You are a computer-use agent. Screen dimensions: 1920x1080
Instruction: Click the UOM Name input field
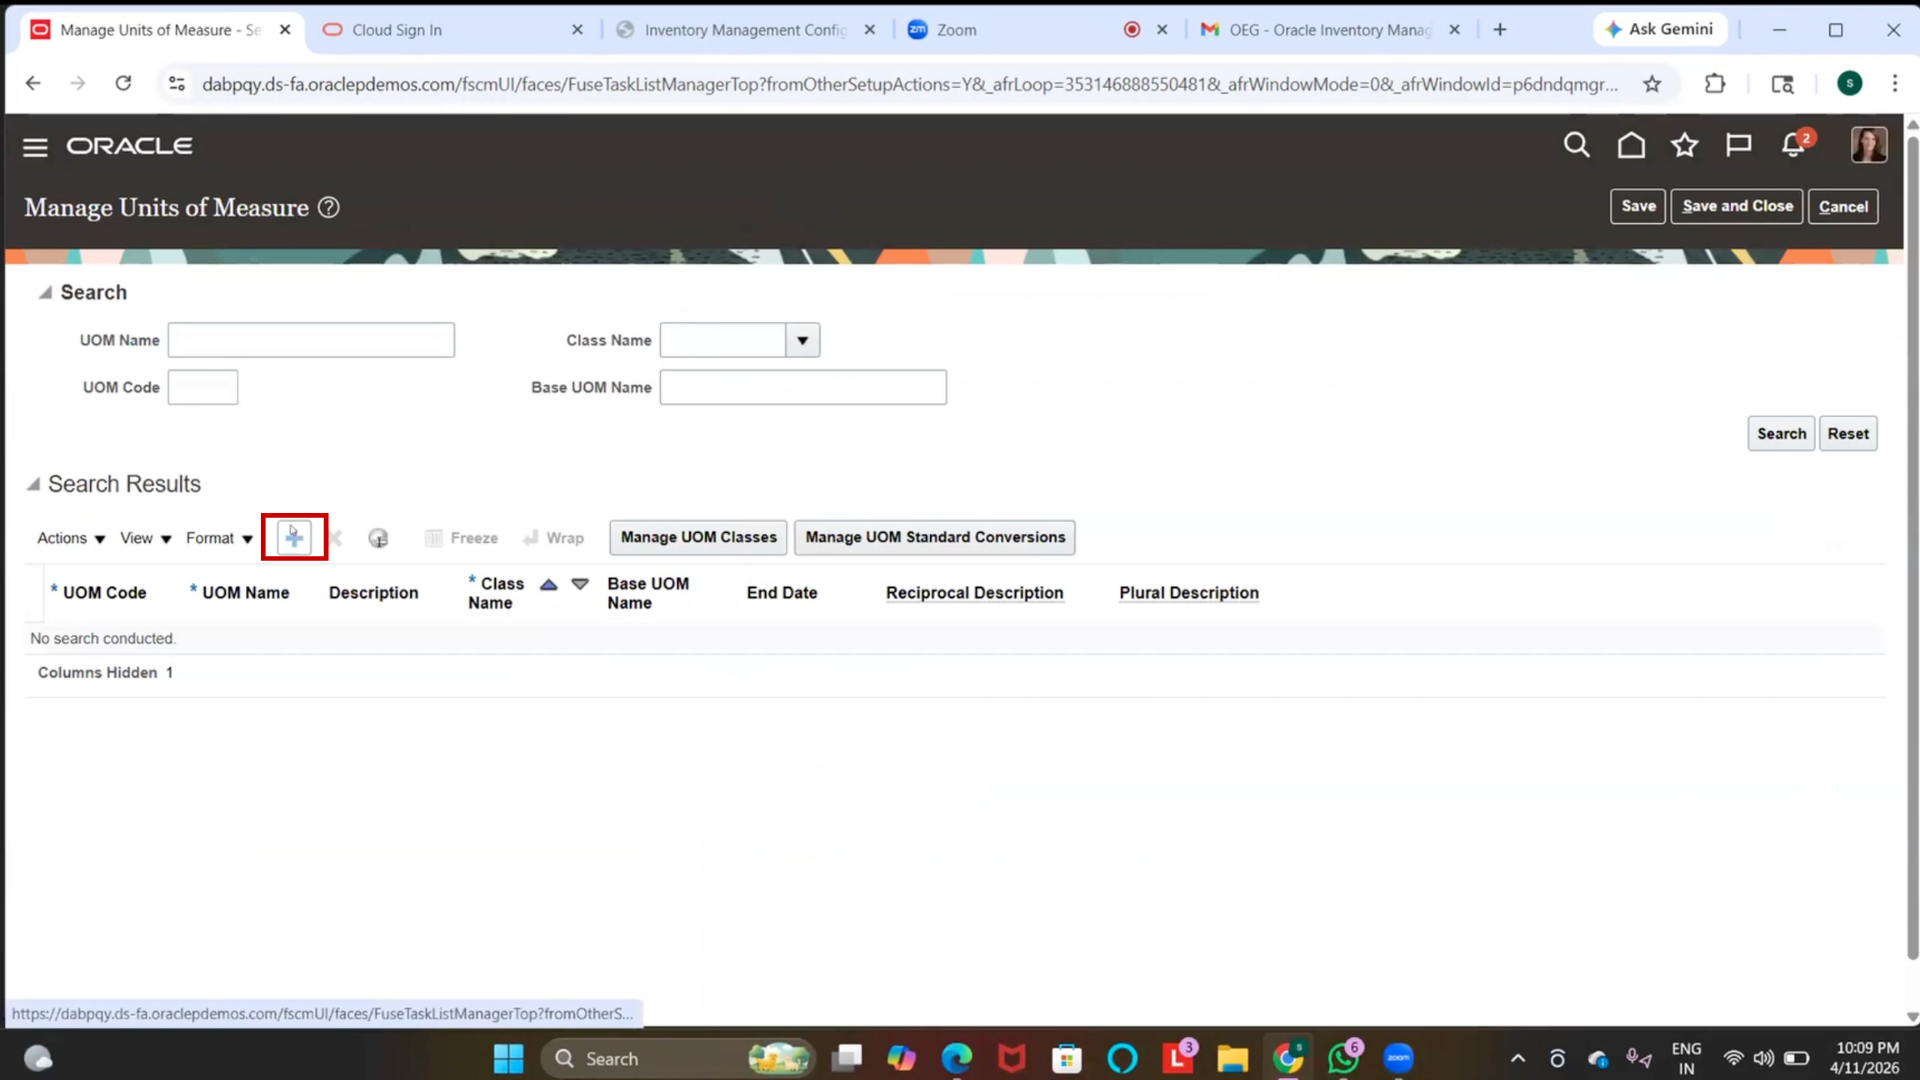pyautogui.click(x=311, y=340)
